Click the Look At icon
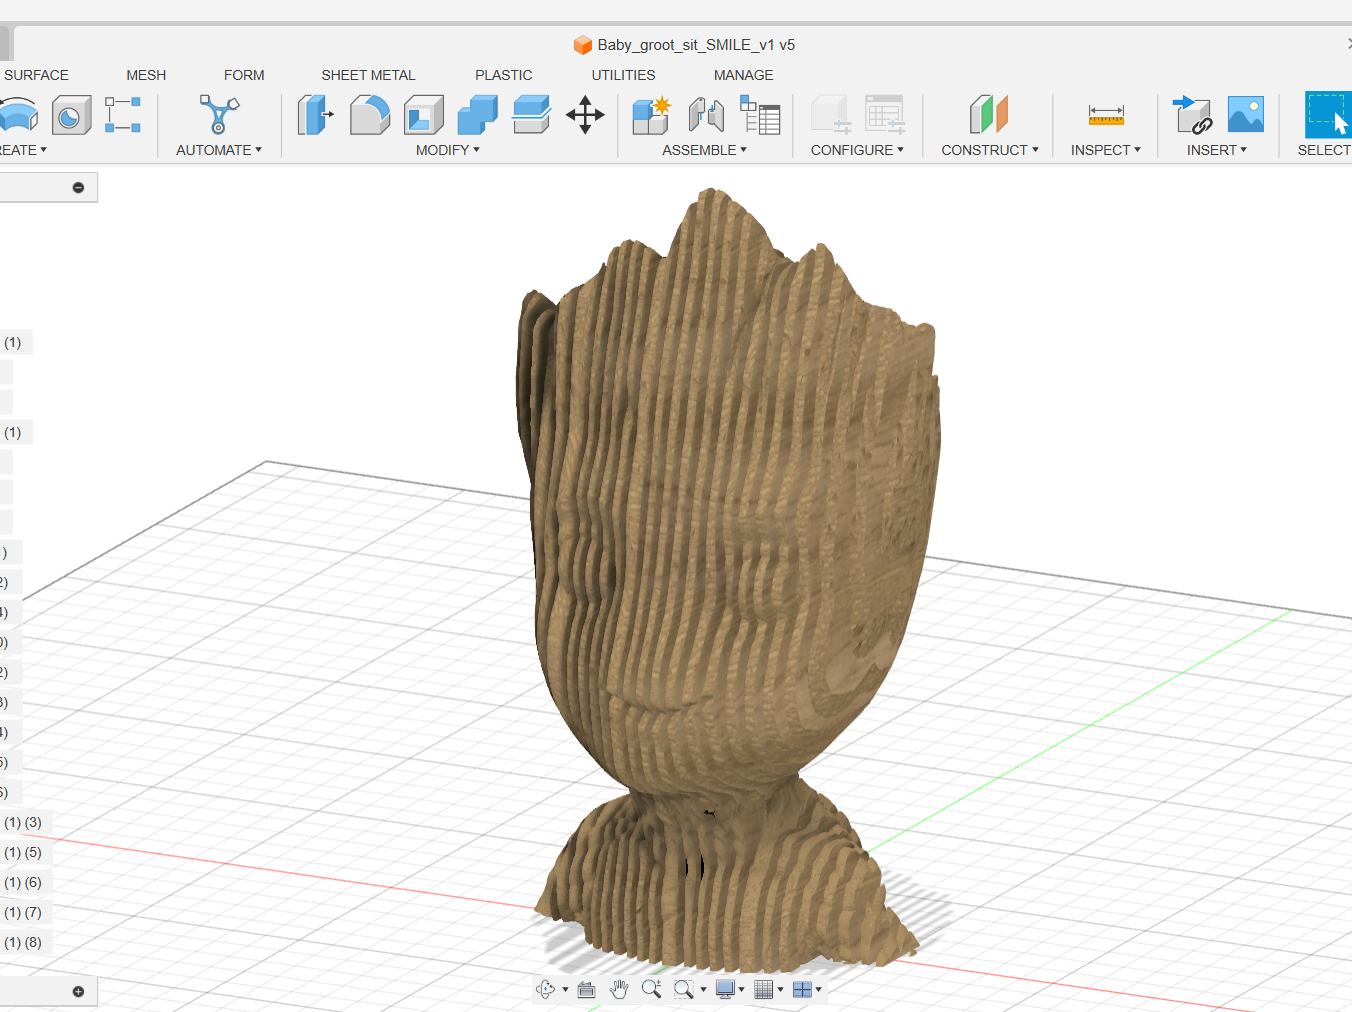 [x=587, y=989]
